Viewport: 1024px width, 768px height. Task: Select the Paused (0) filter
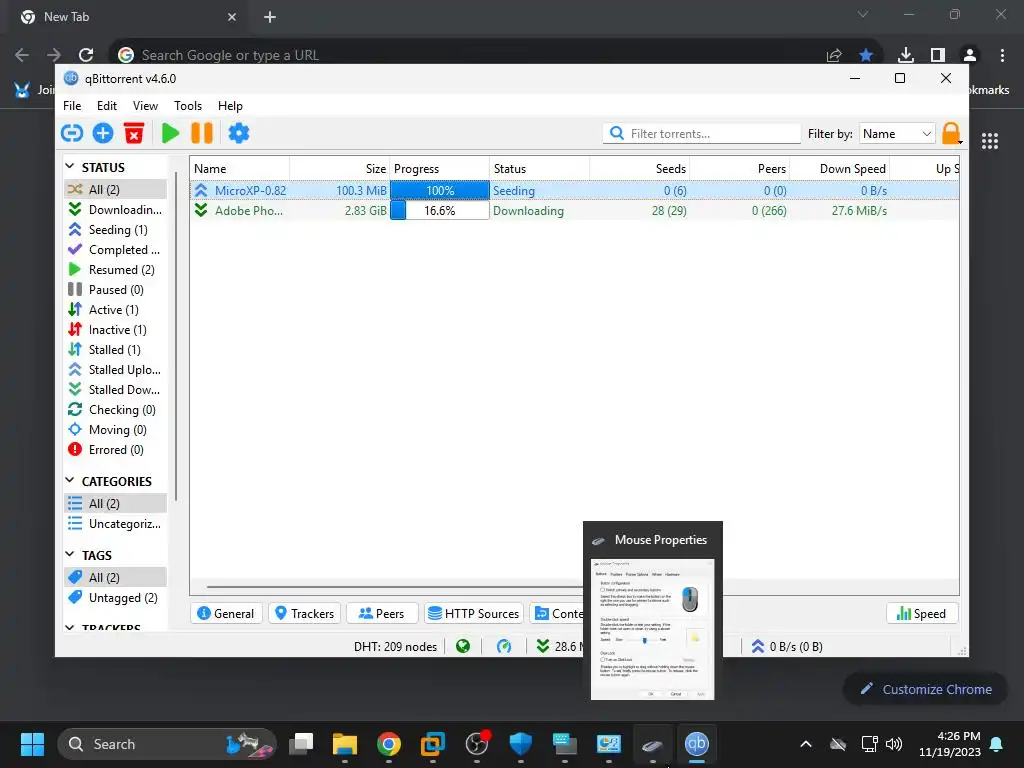point(116,289)
